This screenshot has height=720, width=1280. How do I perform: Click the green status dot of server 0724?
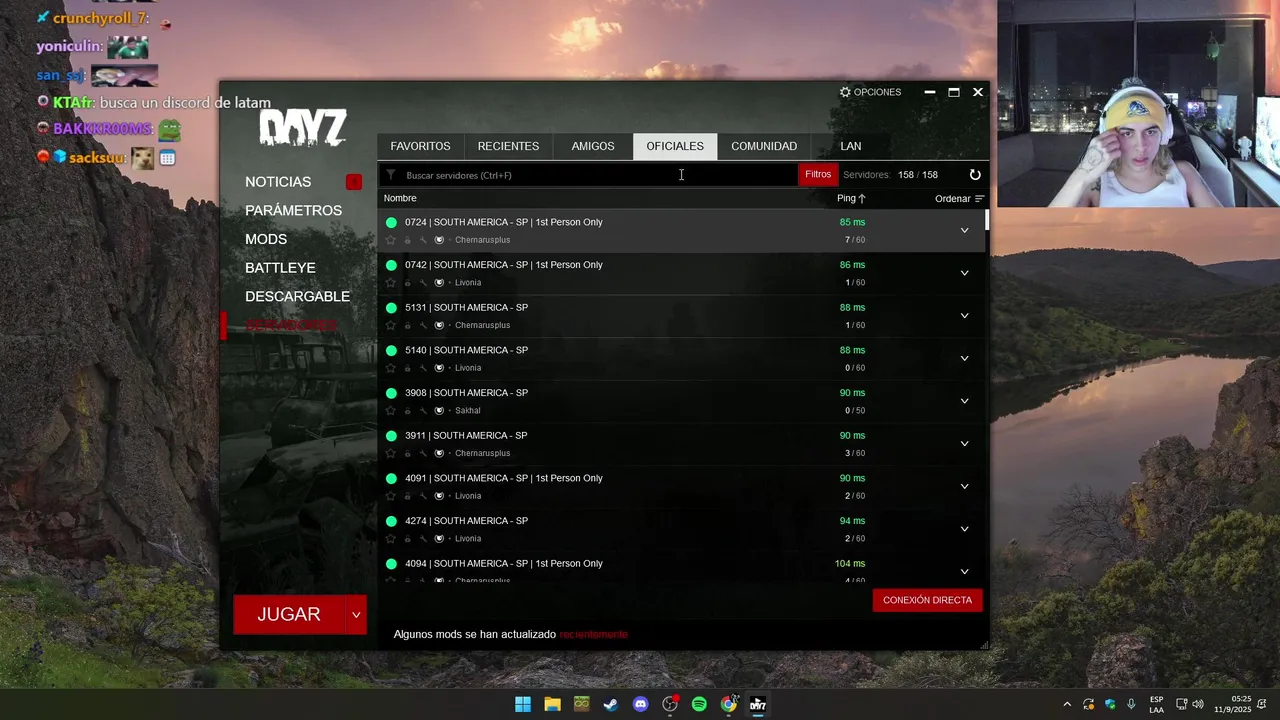click(391, 222)
